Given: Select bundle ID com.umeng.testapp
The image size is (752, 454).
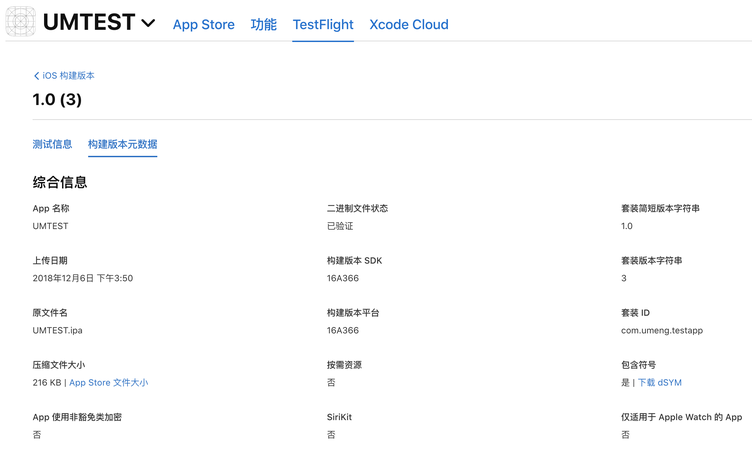Looking at the screenshot, I should coord(662,330).
